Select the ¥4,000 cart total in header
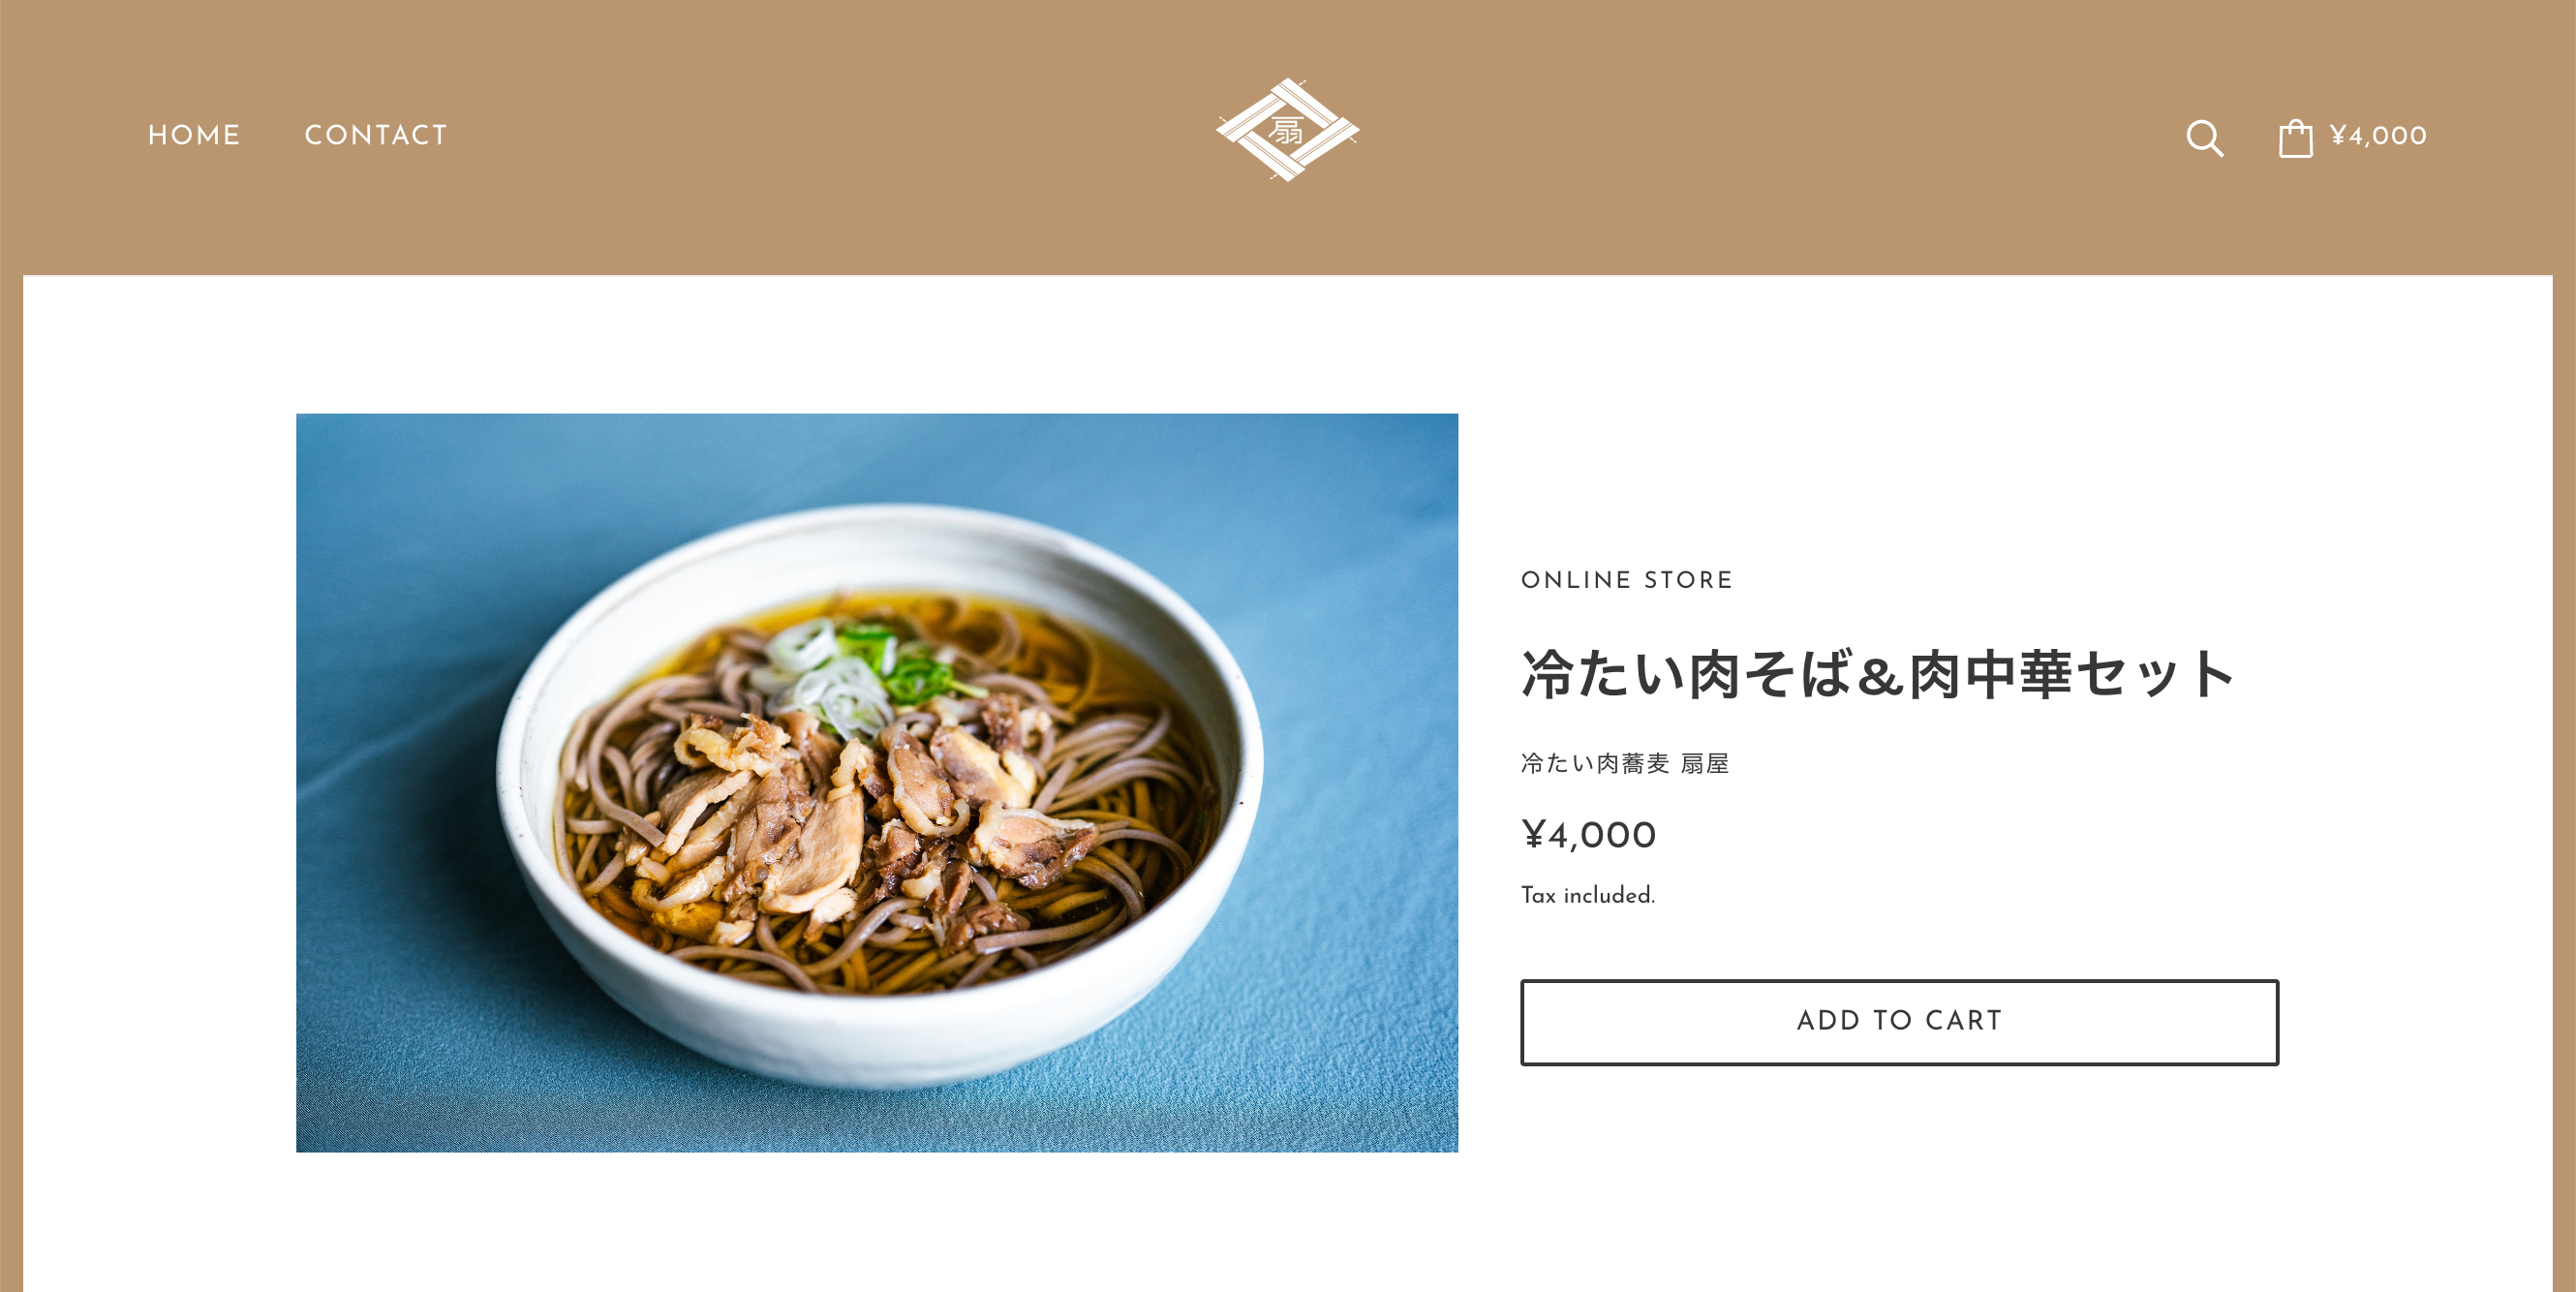Viewport: 2576px width, 1292px height. pos(2378,136)
